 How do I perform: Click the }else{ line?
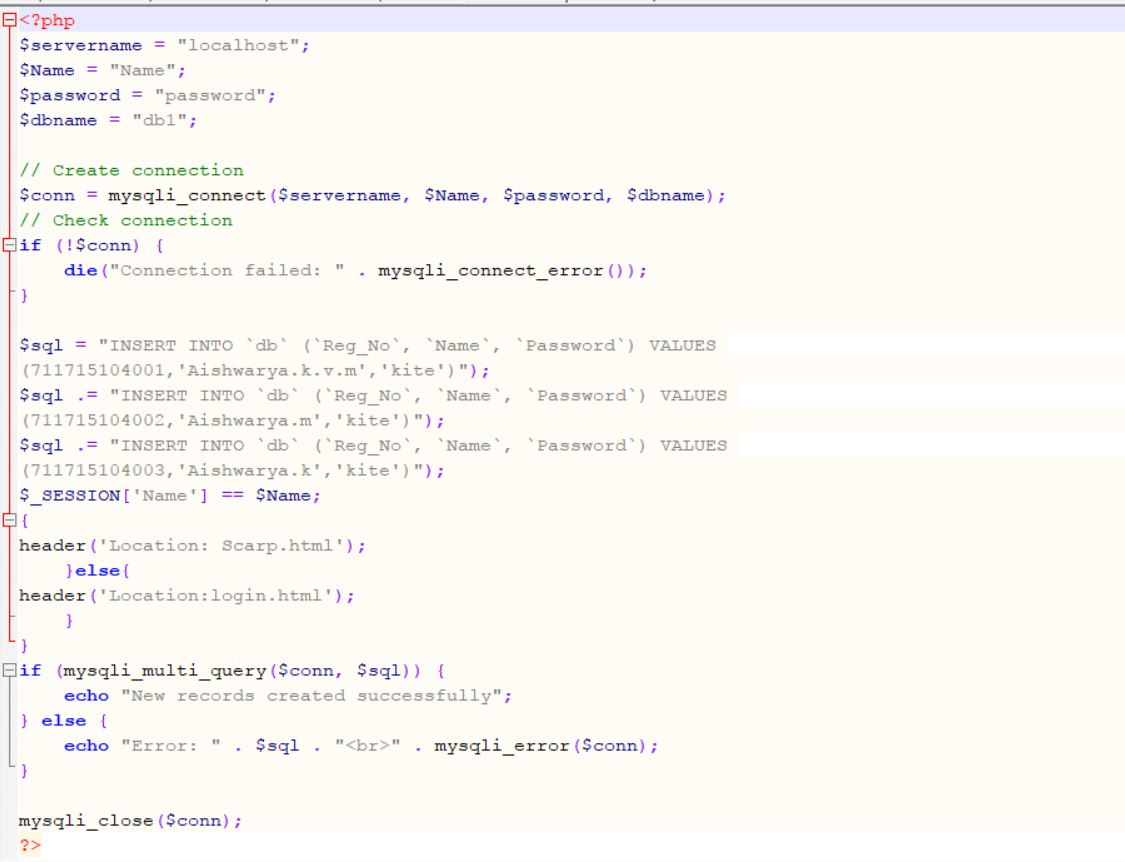click(x=97, y=571)
